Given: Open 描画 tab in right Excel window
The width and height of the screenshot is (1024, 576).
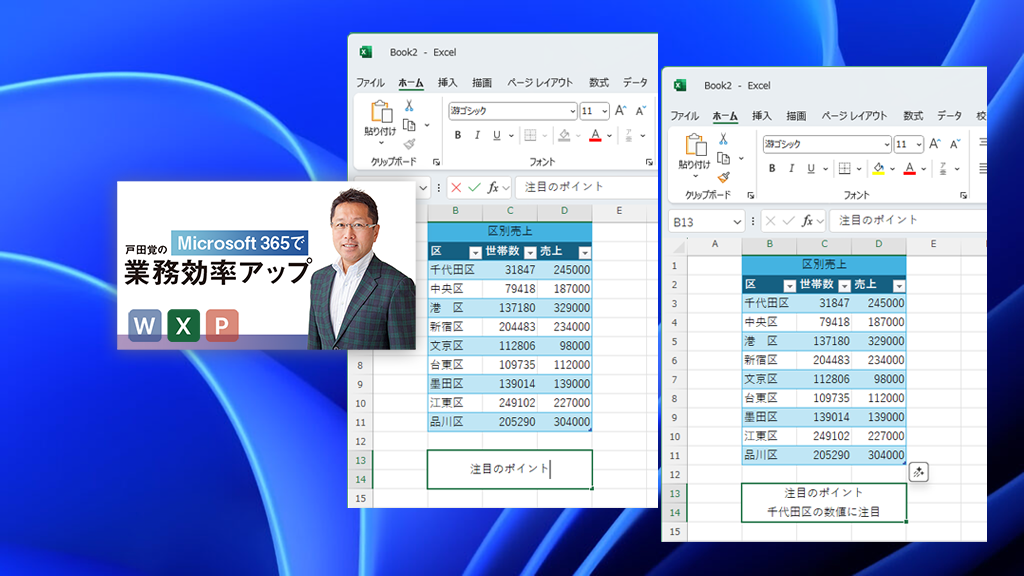Looking at the screenshot, I should click(x=796, y=116).
